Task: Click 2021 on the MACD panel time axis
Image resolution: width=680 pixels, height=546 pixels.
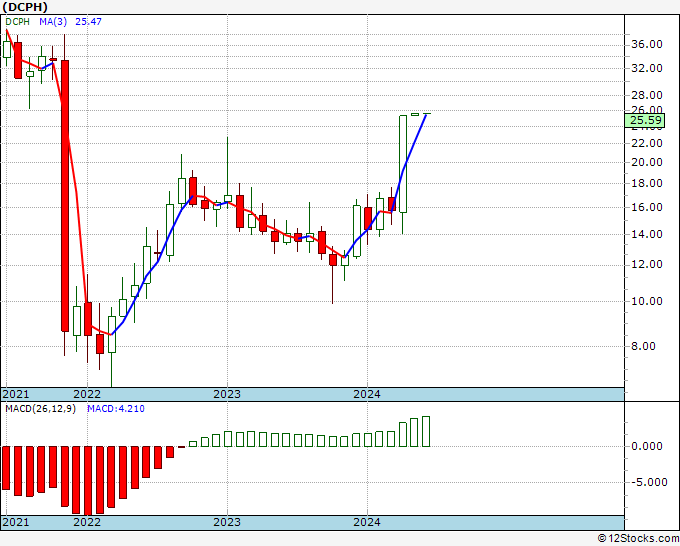Action: tap(16, 522)
